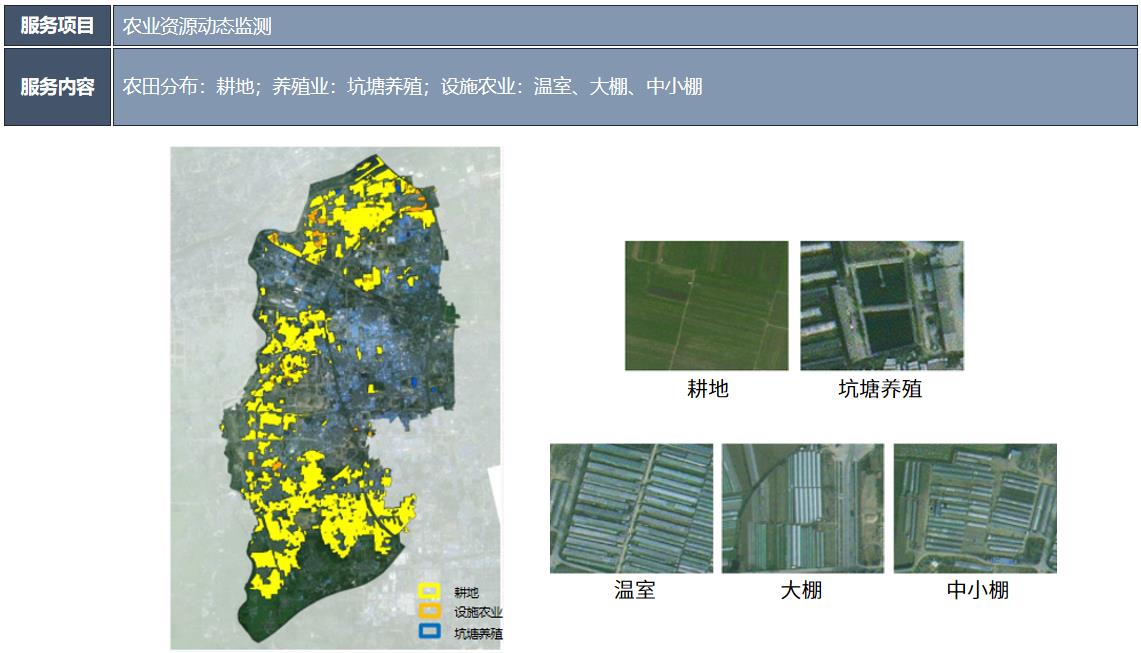Click the 温室 caption
This screenshot has width=1141, height=653.
tap(635, 590)
